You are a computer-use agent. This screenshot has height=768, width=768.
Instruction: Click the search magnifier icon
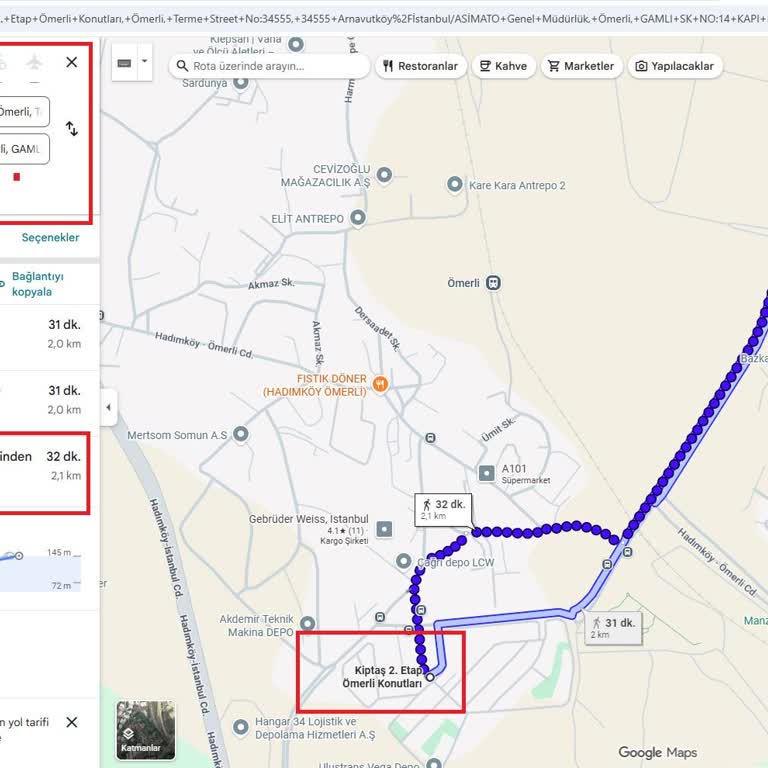[182, 66]
